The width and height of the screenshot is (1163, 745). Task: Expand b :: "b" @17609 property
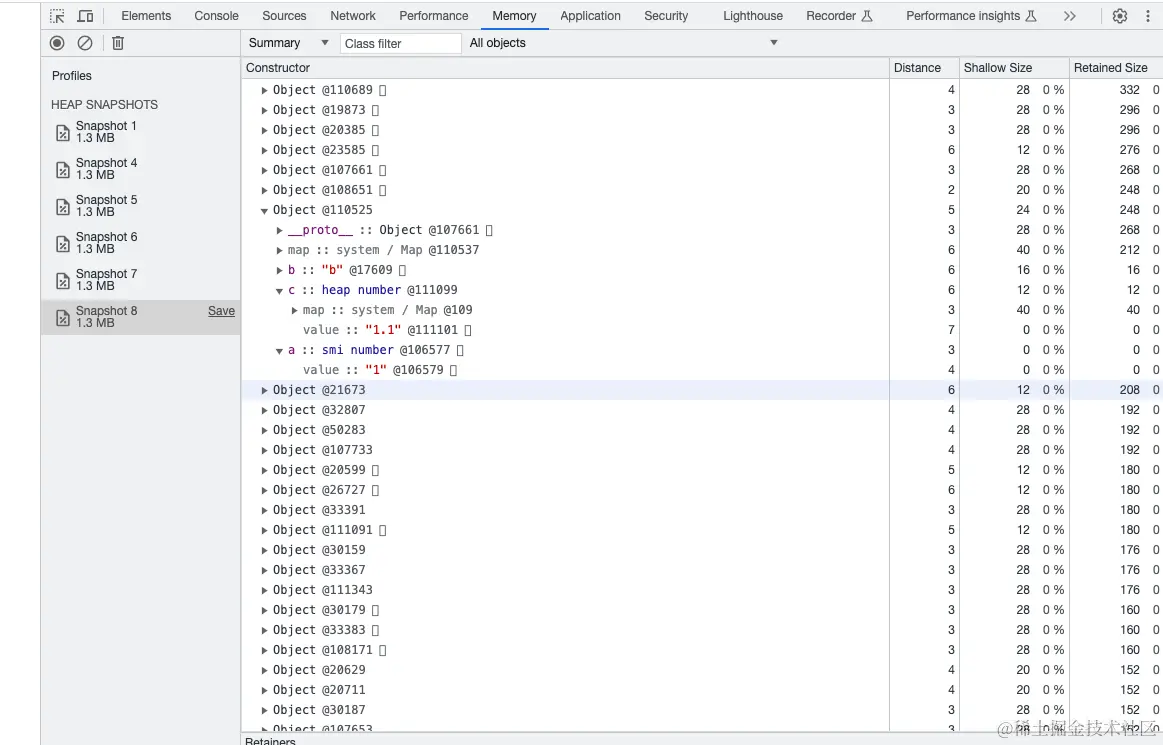pos(280,271)
